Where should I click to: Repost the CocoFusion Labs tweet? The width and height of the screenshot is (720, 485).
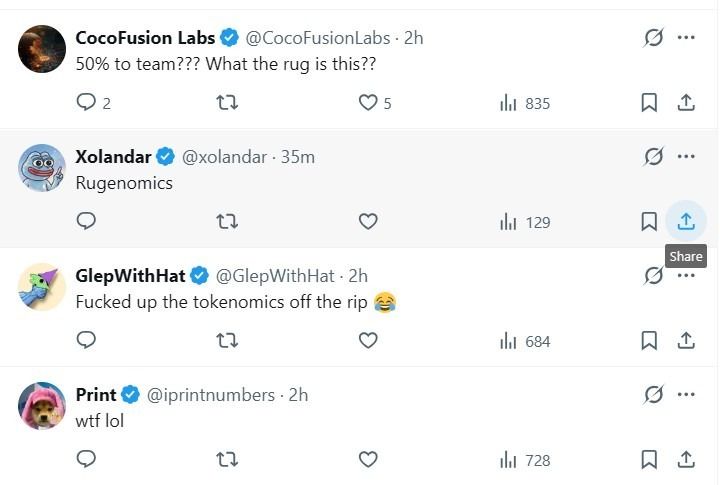coord(227,103)
